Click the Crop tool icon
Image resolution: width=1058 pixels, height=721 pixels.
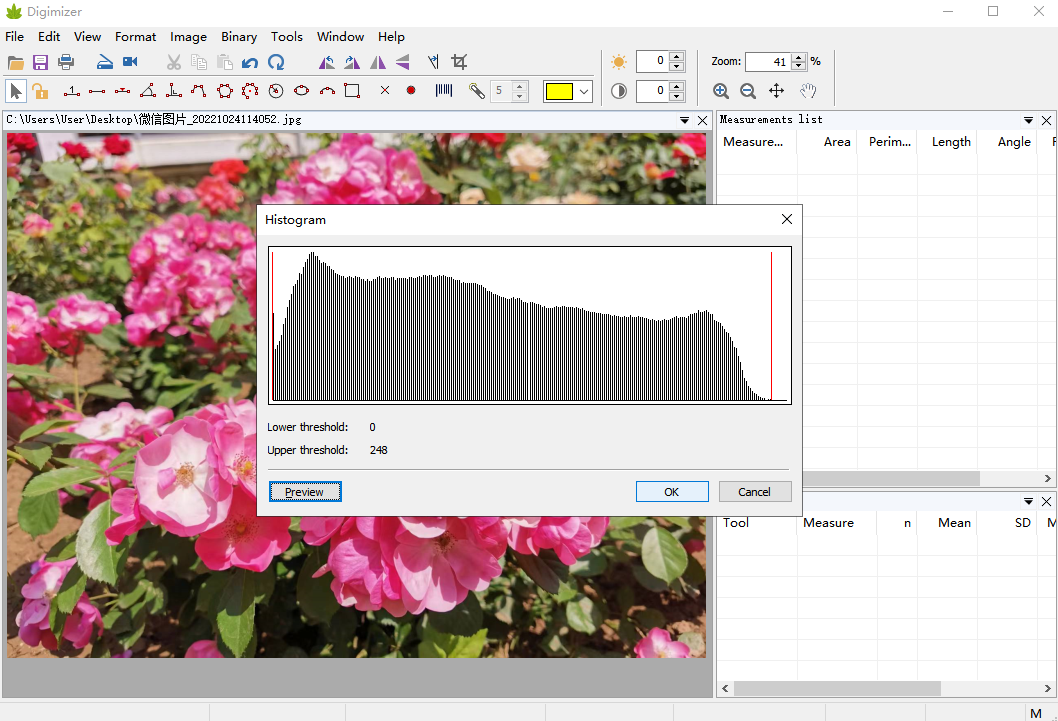(x=460, y=62)
